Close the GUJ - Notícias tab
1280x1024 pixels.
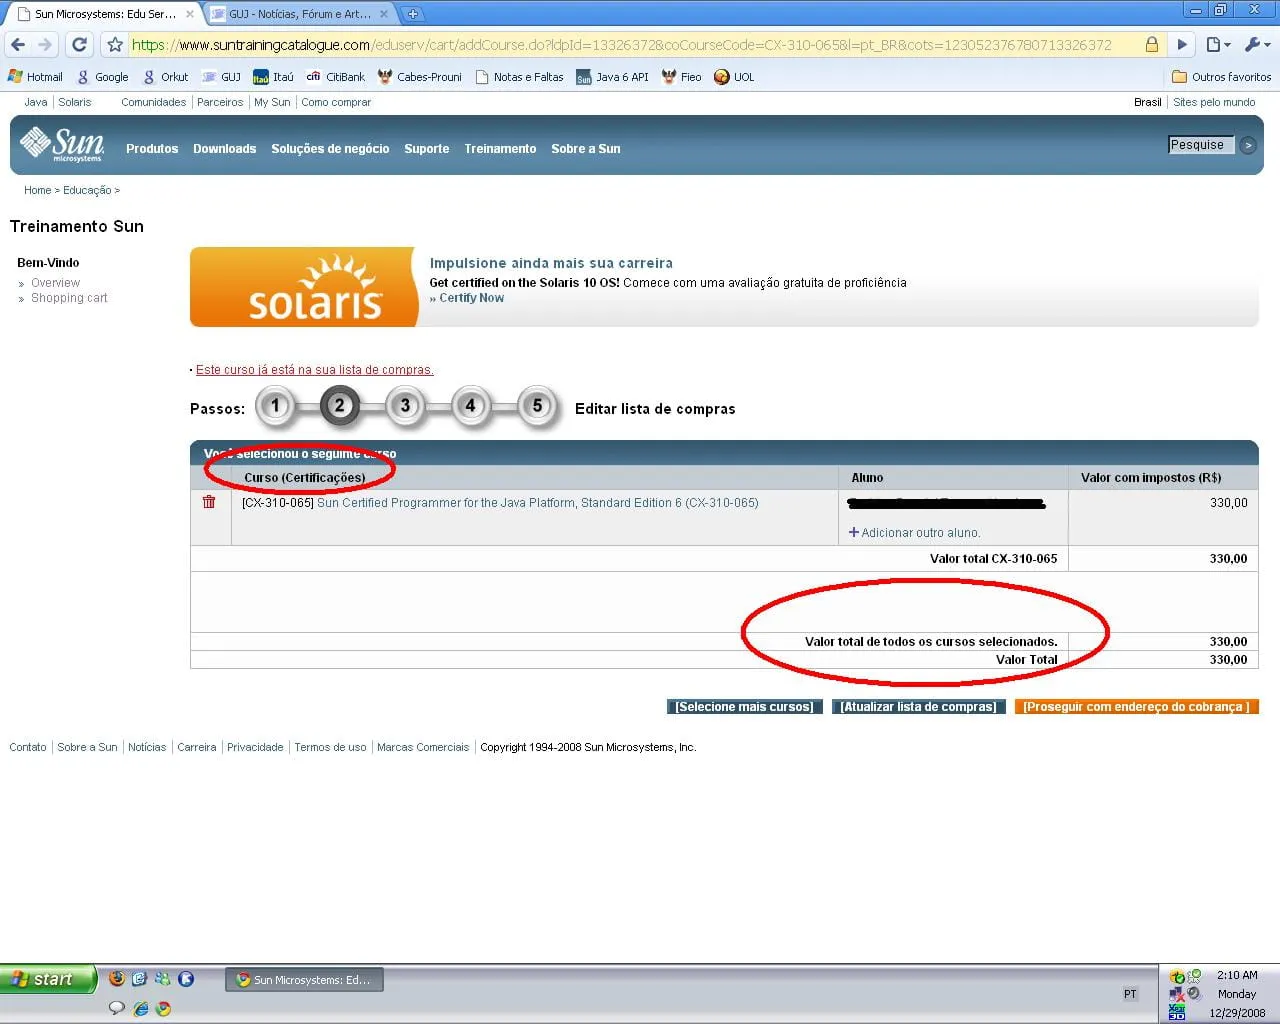pos(386,14)
